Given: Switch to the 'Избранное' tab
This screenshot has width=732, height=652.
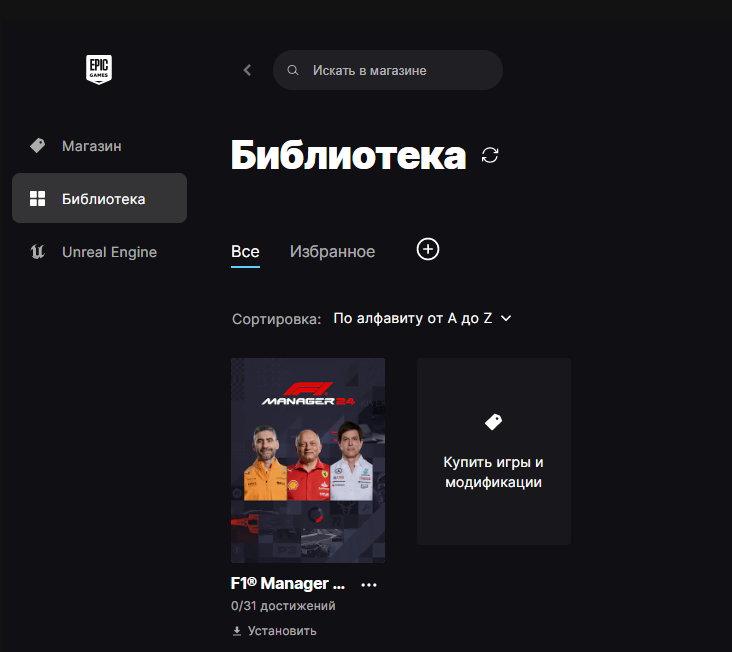Looking at the screenshot, I should [332, 252].
